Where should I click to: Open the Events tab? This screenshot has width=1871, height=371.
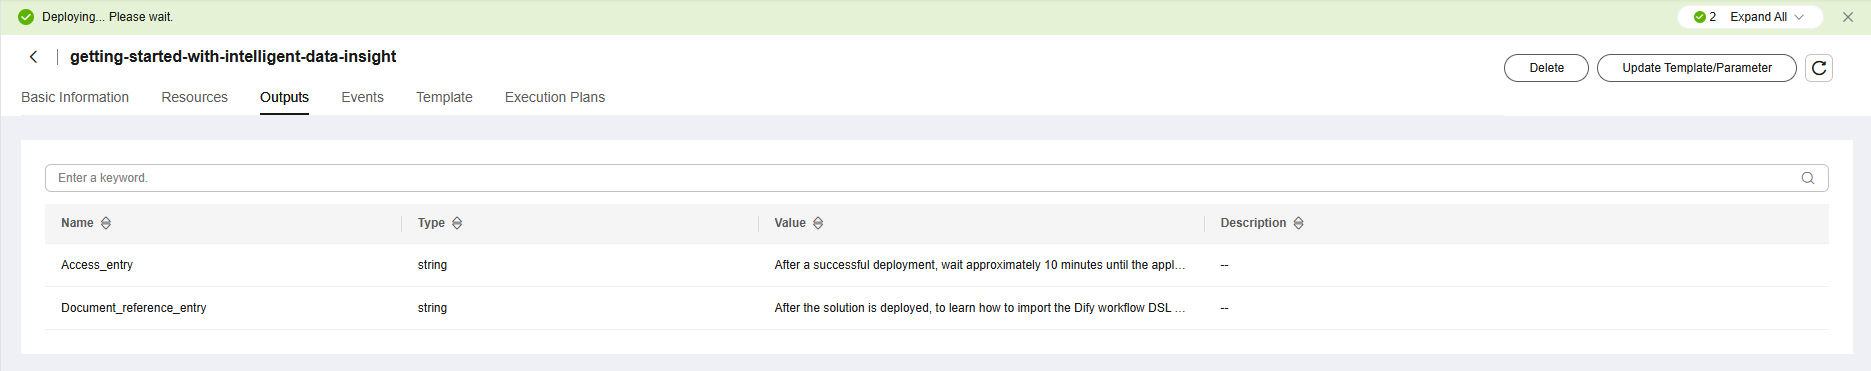pos(362,97)
